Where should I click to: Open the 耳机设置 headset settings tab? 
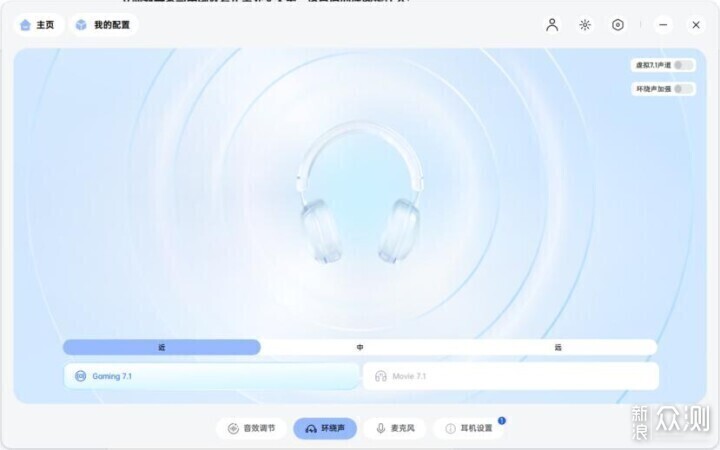coord(468,428)
